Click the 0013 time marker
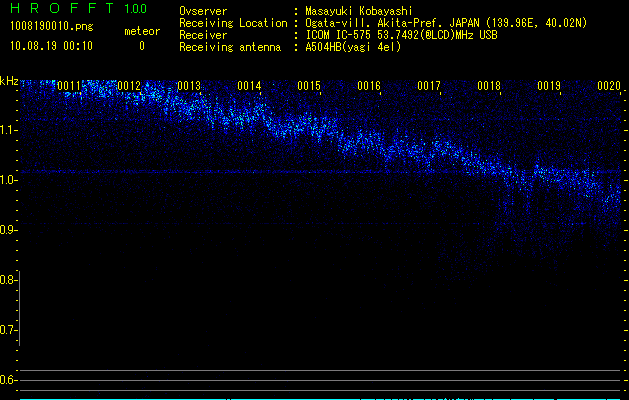Image resolution: width=629 pixels, height=400 pixels. (x=189, y=86)
